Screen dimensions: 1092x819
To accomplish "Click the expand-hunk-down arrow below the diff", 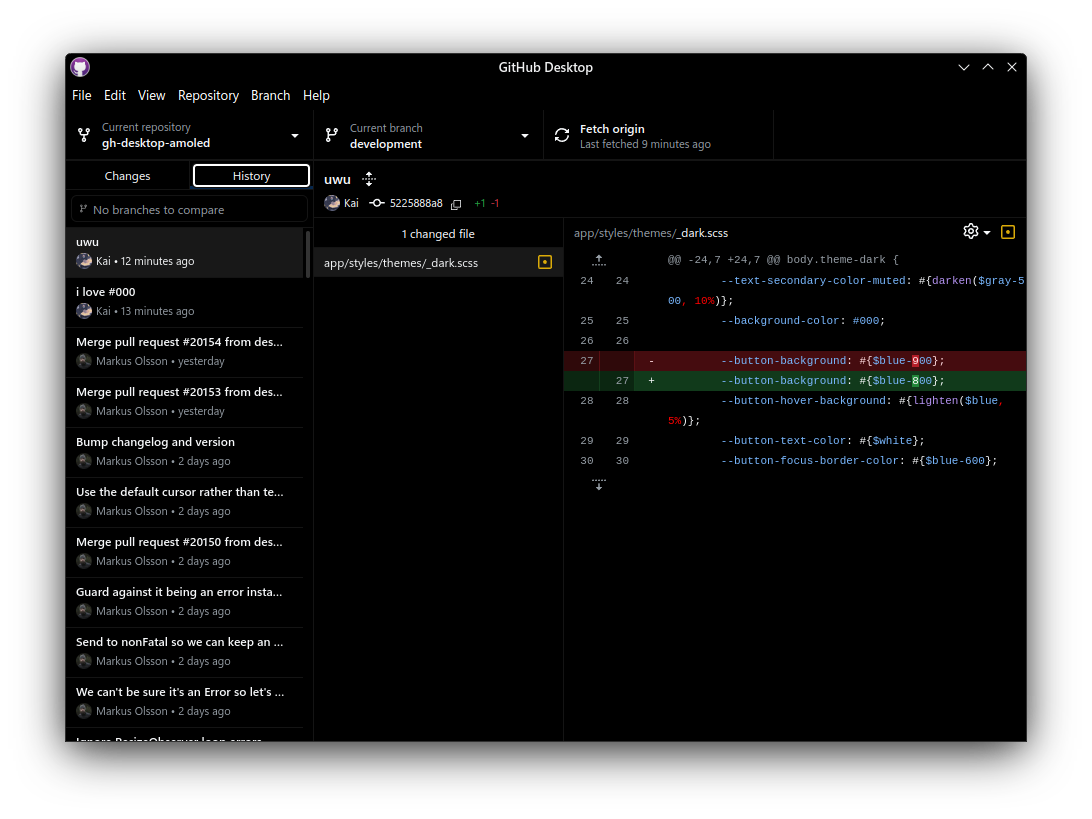I will pyautogui.click(x=599, y=482).
